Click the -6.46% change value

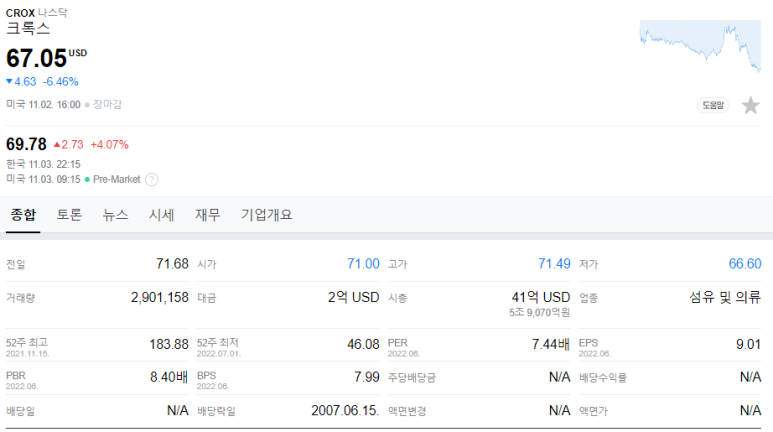(x=61, y=82)
